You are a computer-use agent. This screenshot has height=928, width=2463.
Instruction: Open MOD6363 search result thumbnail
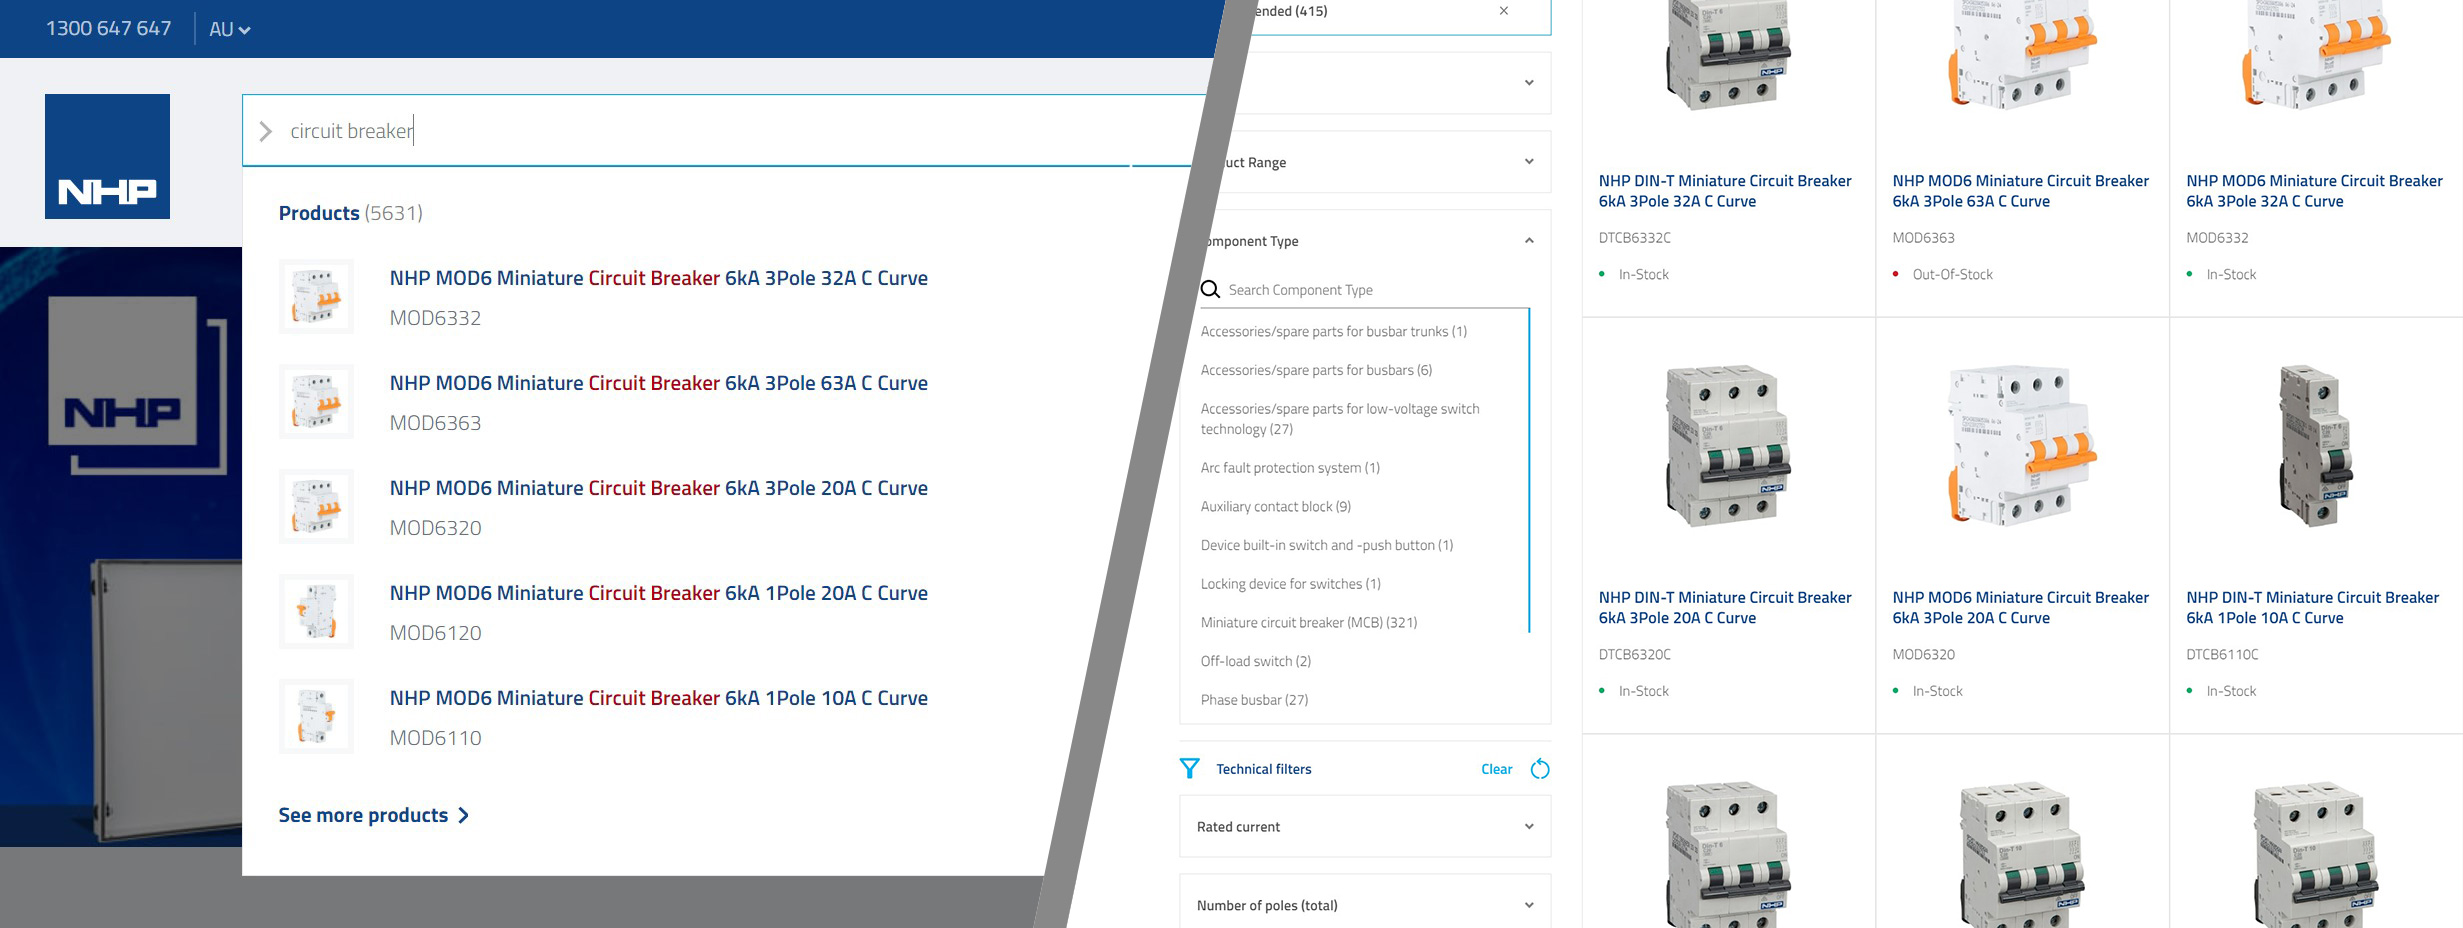point(316,402)
